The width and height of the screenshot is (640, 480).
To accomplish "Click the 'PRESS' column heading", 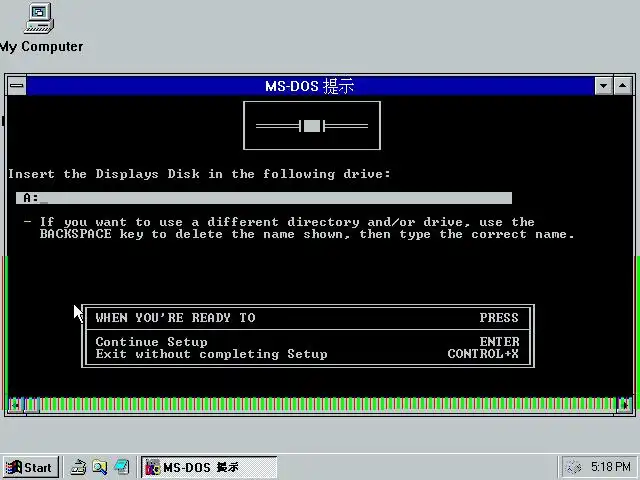I will pos(499,318).
